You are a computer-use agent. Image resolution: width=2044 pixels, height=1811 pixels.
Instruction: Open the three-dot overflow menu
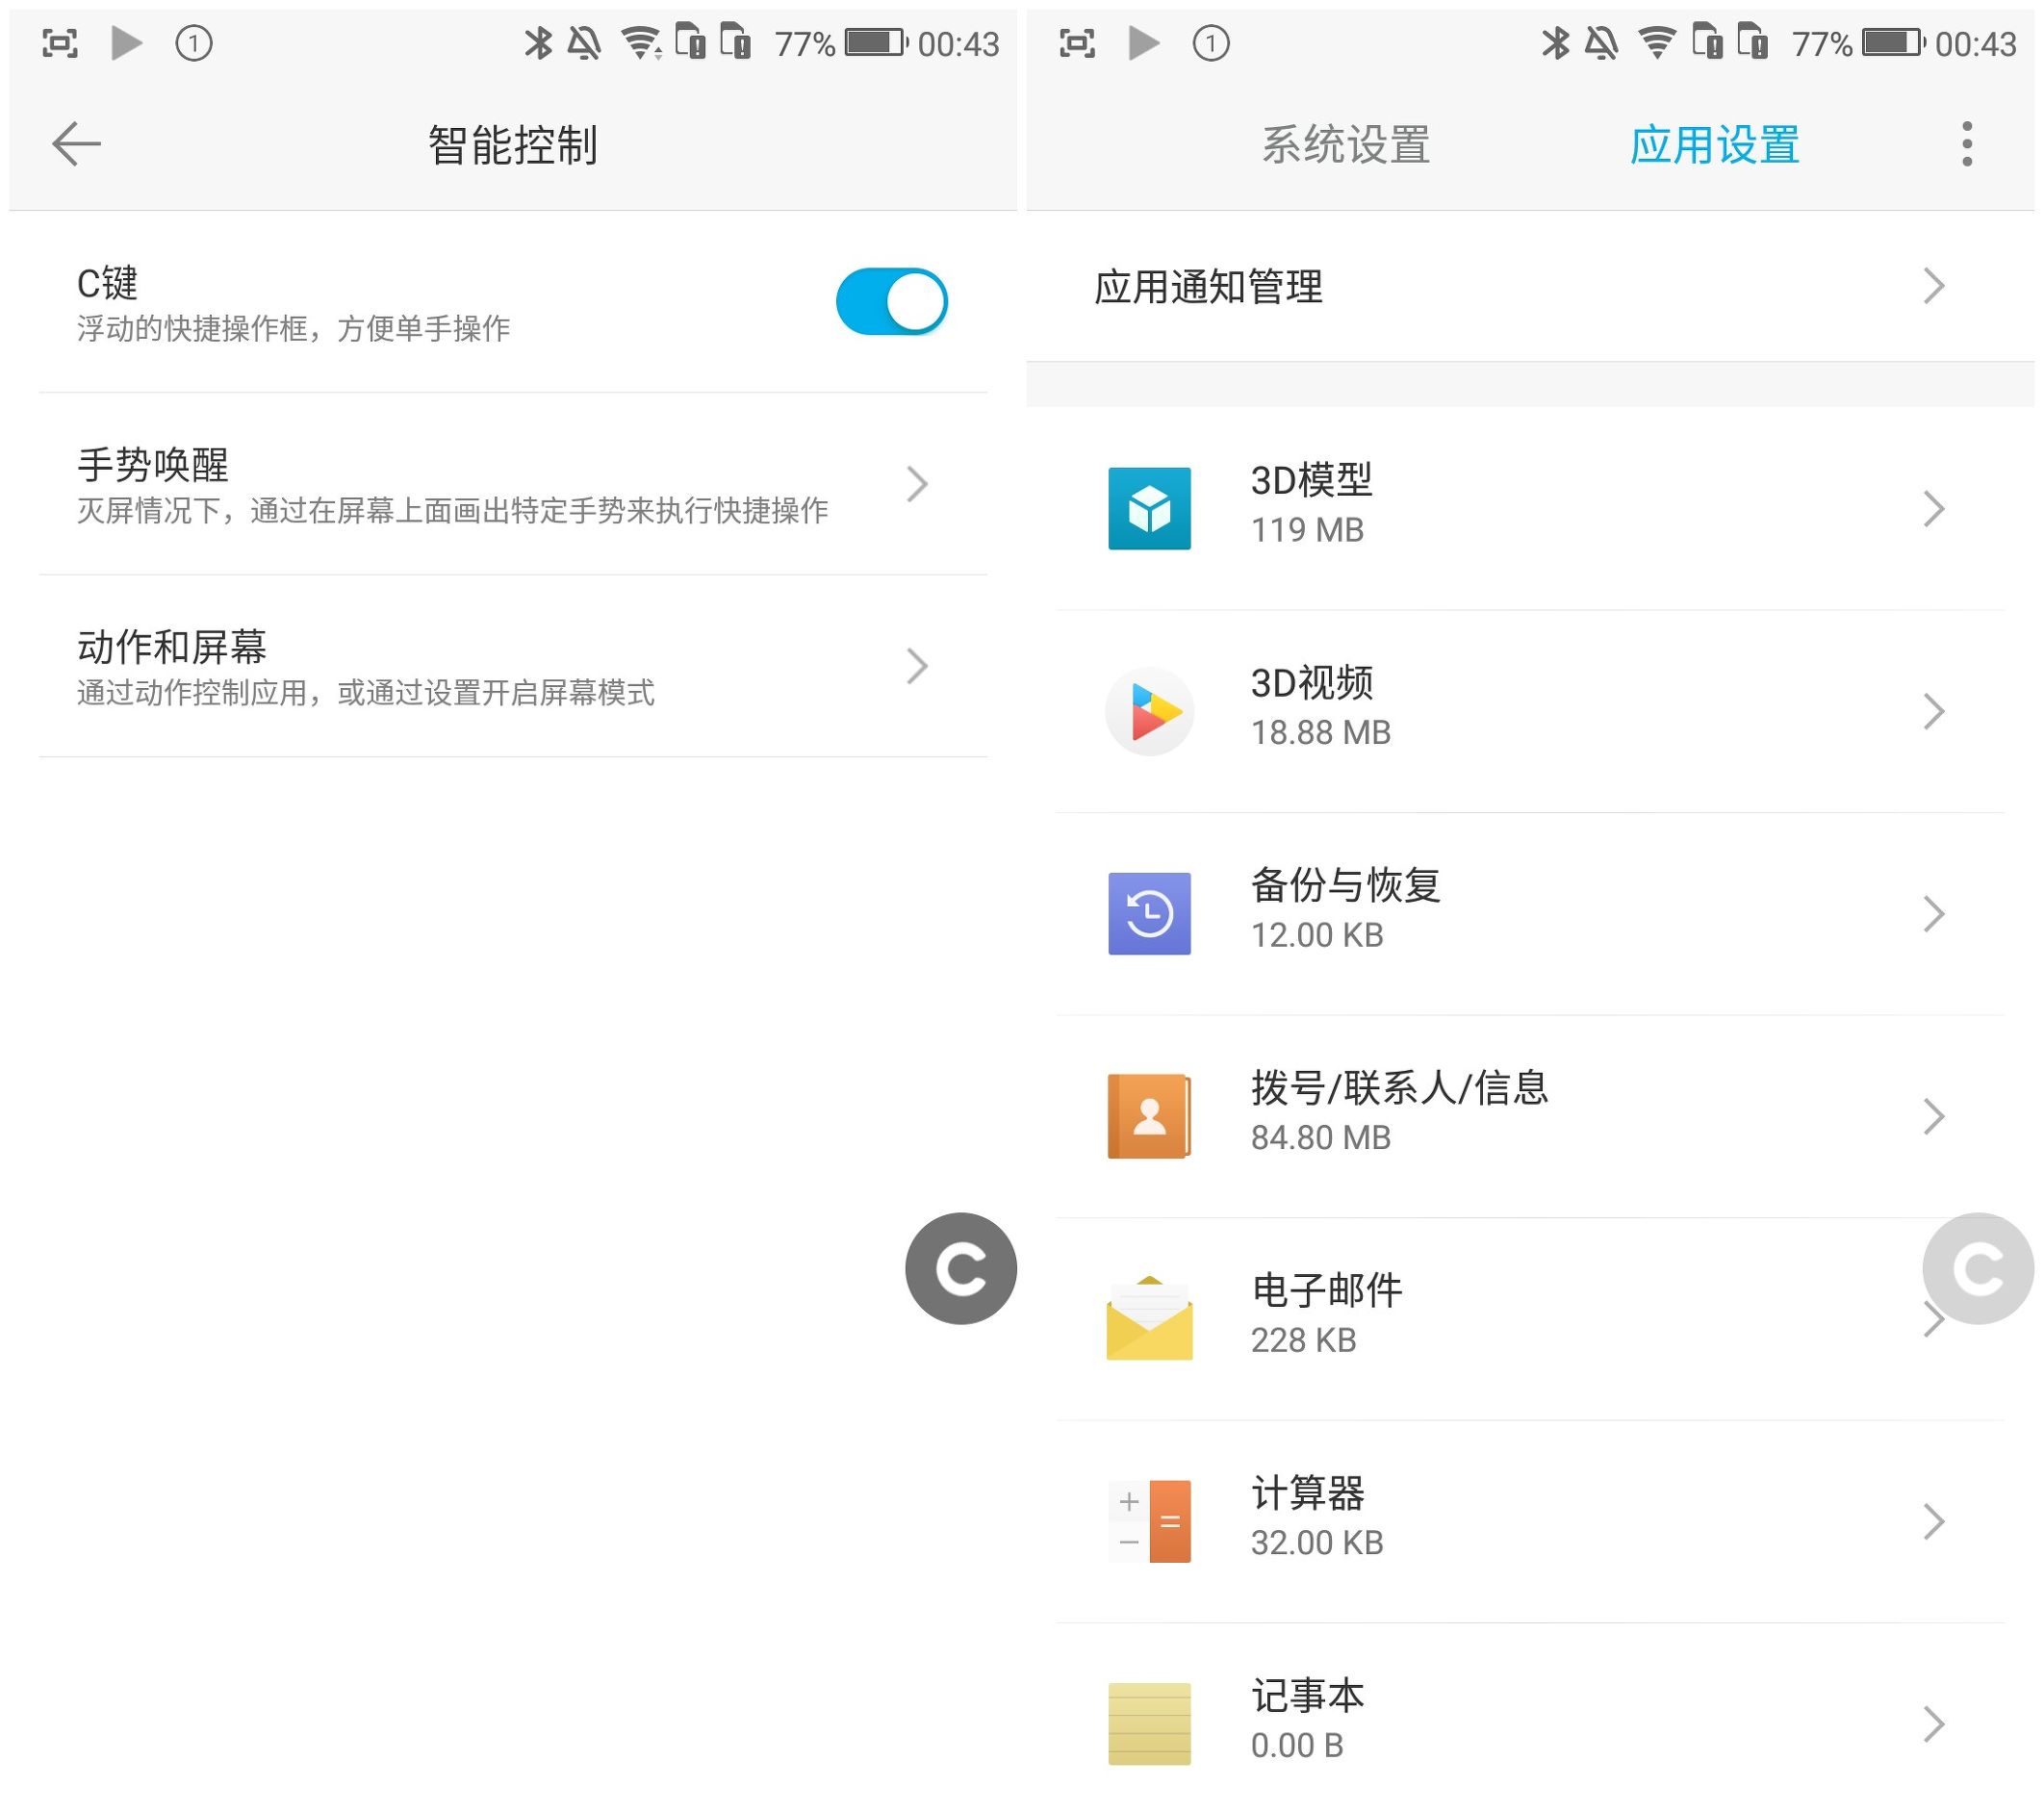click(x=1966, y=145)
